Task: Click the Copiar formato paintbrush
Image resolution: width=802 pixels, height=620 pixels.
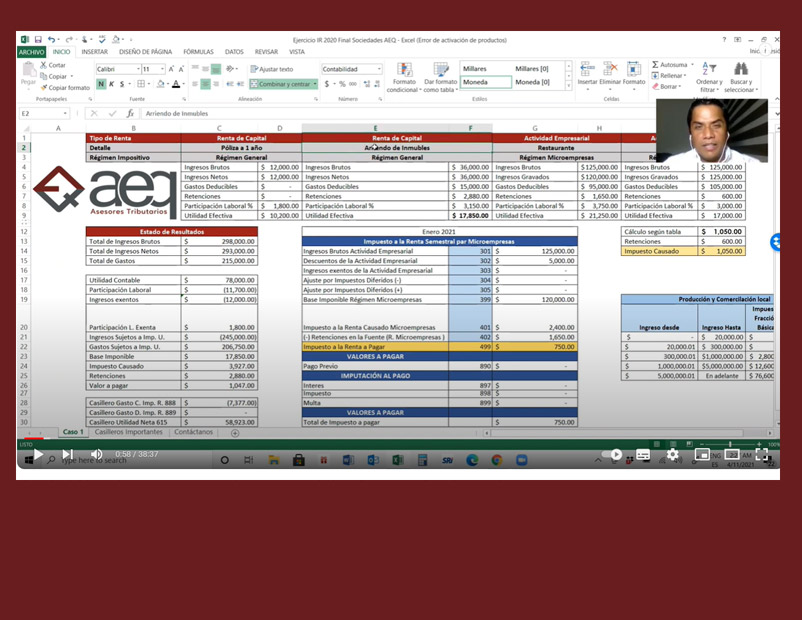Action: click(x=66, y=88)
